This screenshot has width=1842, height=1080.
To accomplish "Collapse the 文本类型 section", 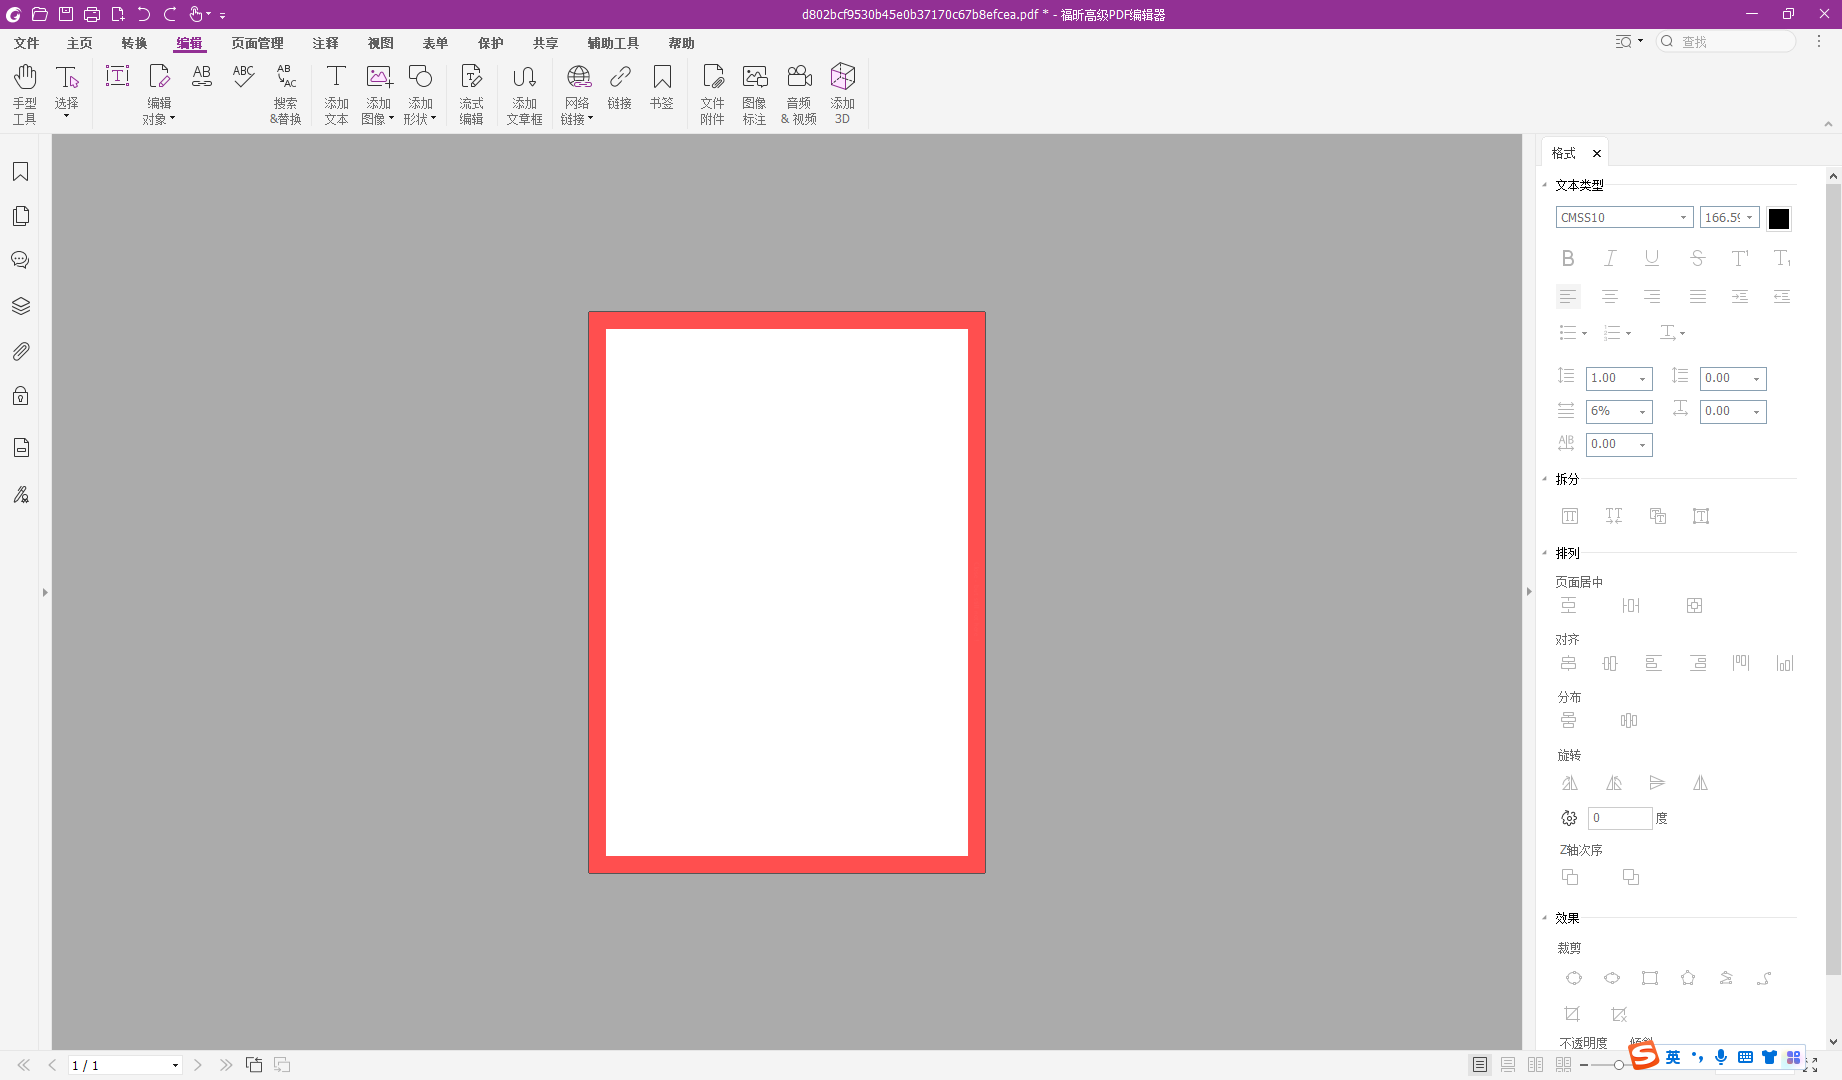I will (x=1545, y=185).
